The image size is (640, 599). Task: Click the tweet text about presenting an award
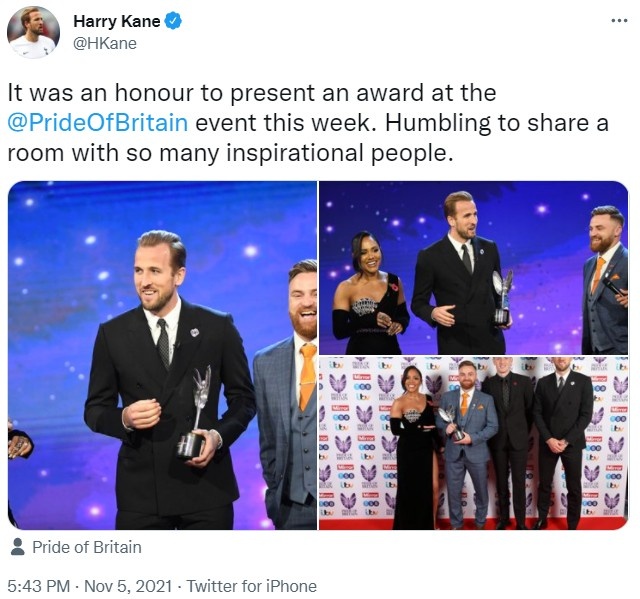point(308,122)
